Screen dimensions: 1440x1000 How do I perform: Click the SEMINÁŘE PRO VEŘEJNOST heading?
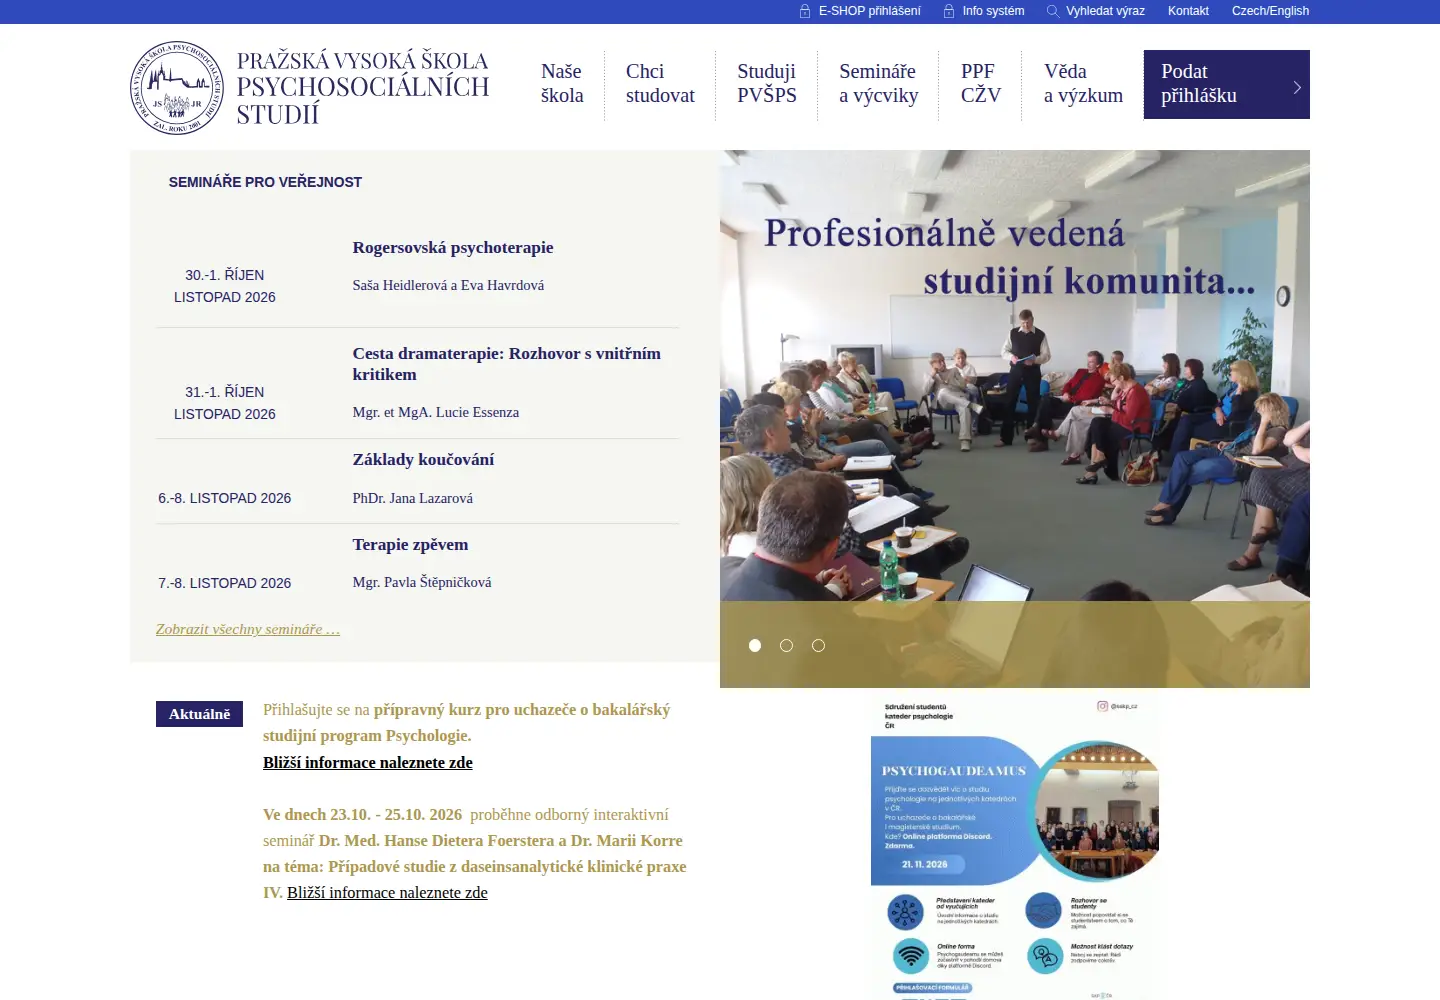265,182
